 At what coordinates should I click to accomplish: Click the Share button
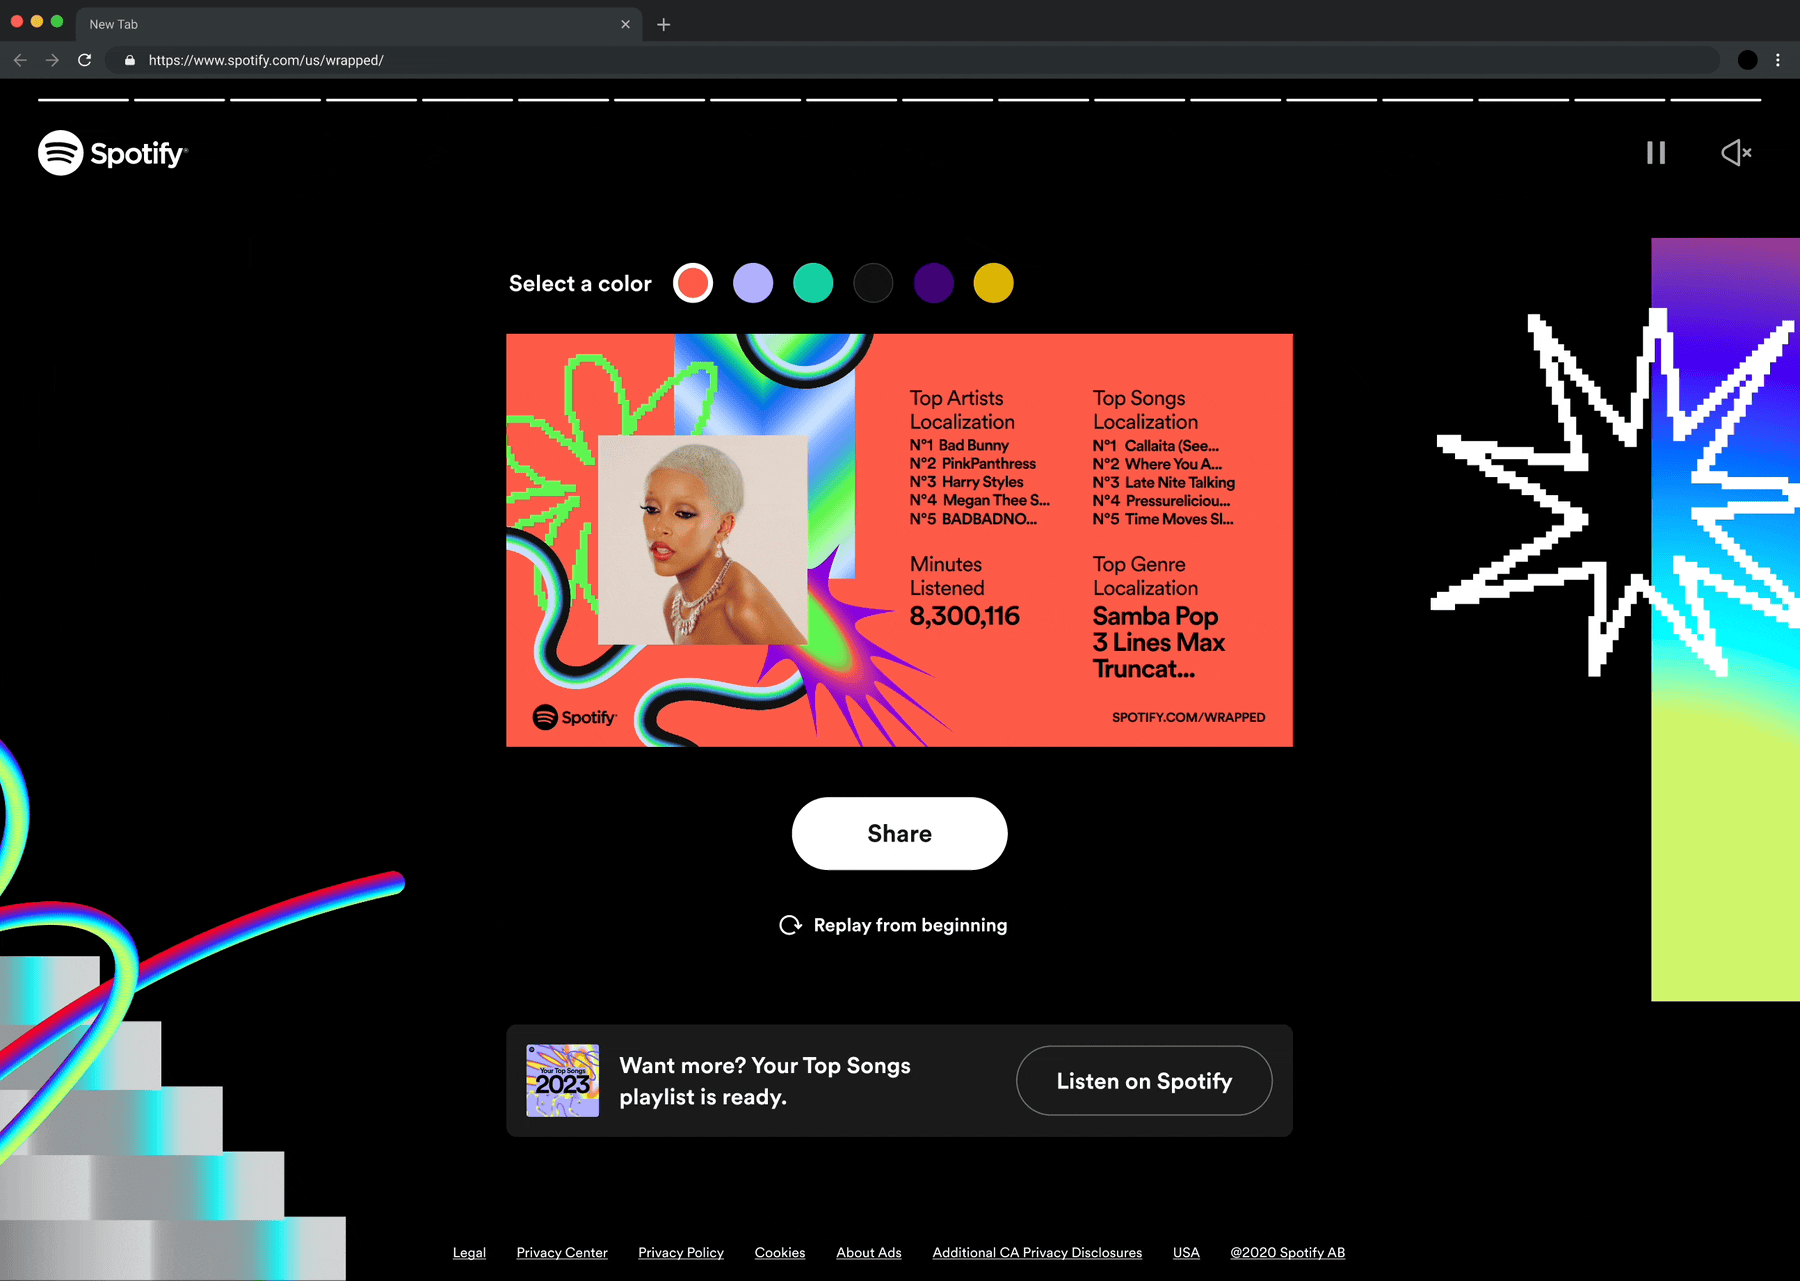pos(899,833)
